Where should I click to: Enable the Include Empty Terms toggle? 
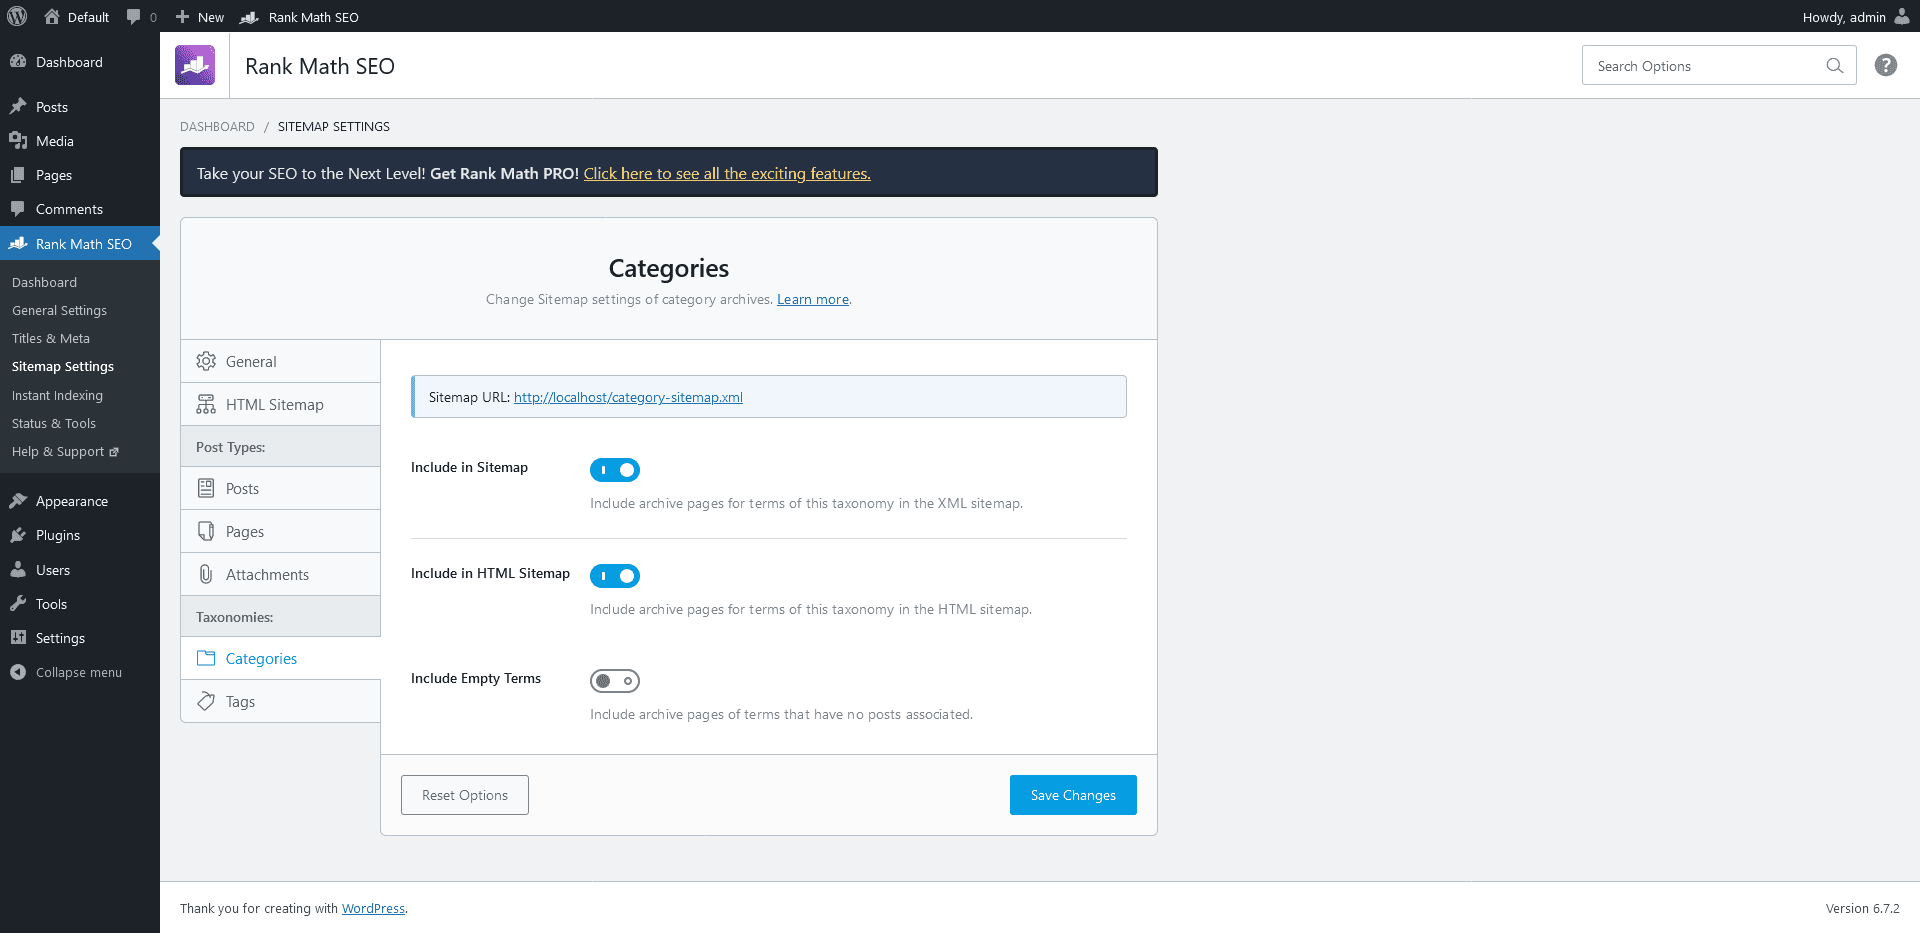(x=614, y=681)
